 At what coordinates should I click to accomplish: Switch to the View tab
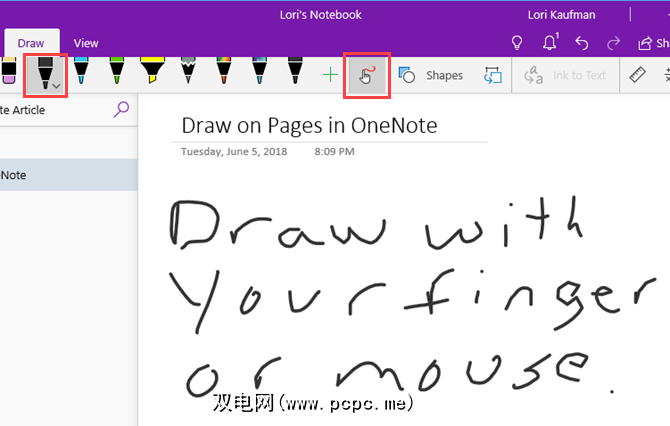tap(86, 43)
